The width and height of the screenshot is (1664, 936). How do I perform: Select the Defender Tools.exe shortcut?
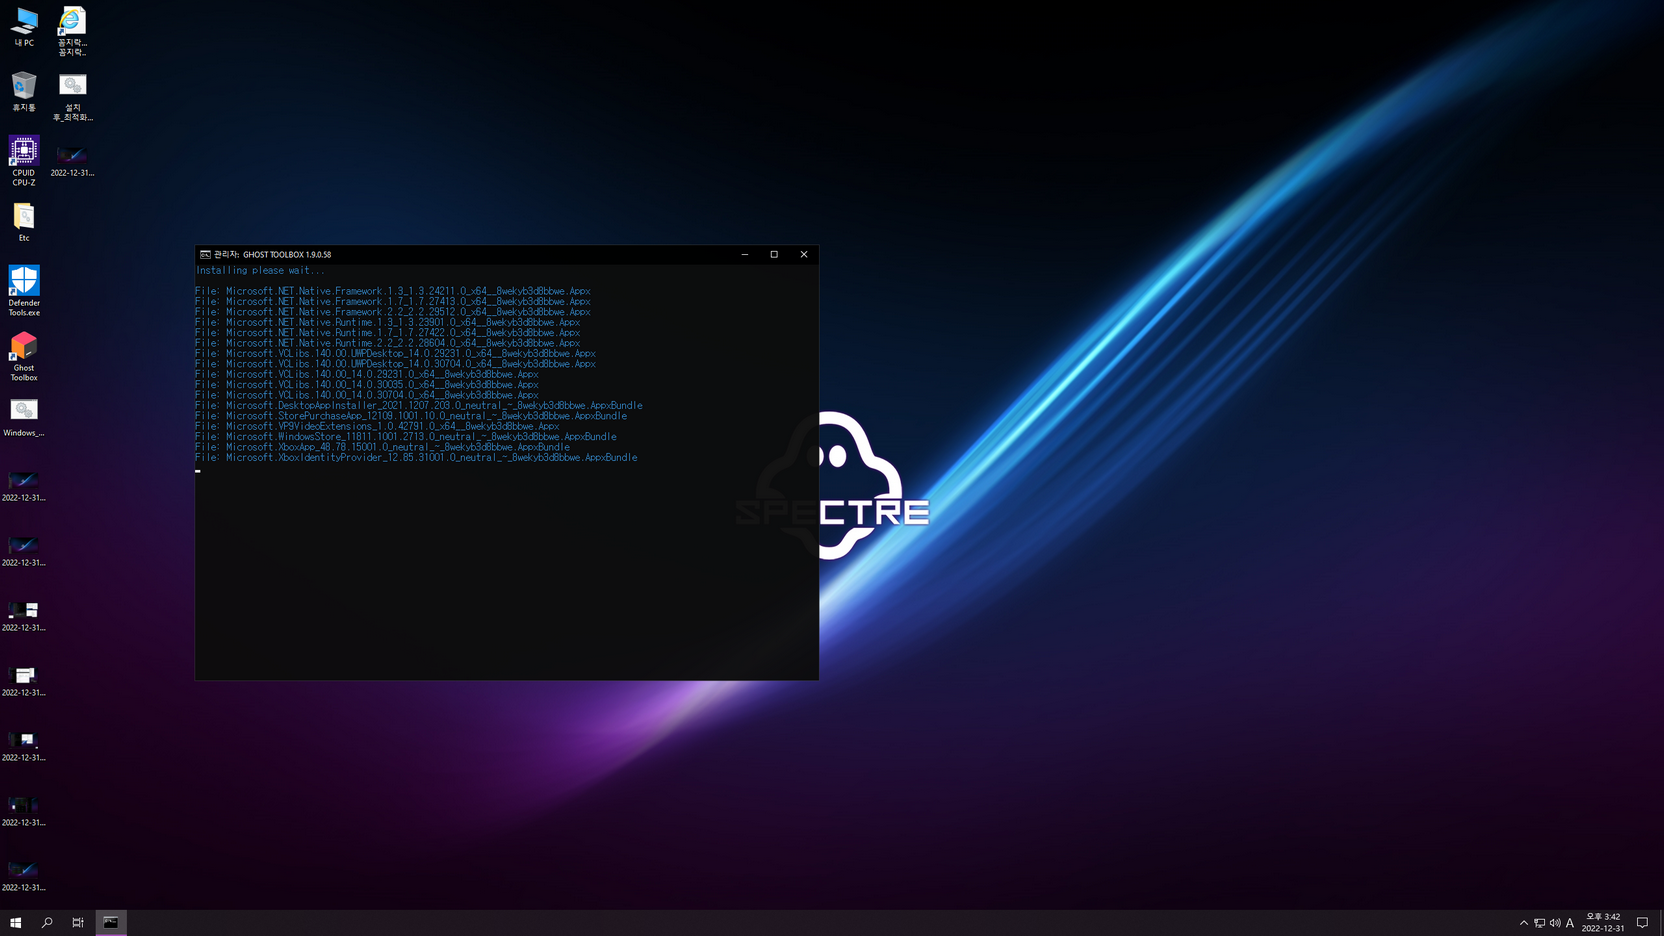(24, 291)
